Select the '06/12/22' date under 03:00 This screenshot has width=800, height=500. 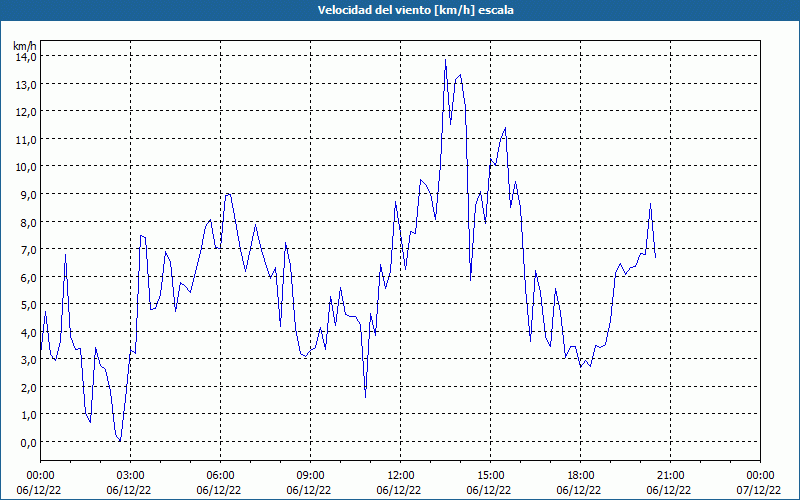[129, 490]
